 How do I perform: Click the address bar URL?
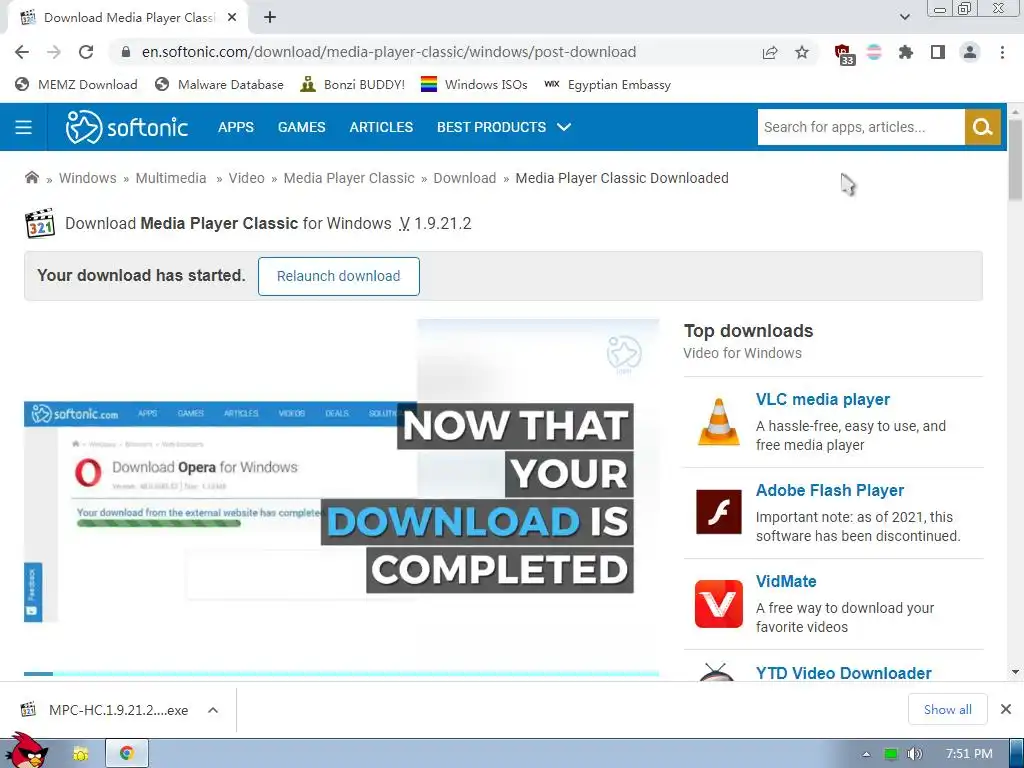pyautogui.click(x=389, y=52)
